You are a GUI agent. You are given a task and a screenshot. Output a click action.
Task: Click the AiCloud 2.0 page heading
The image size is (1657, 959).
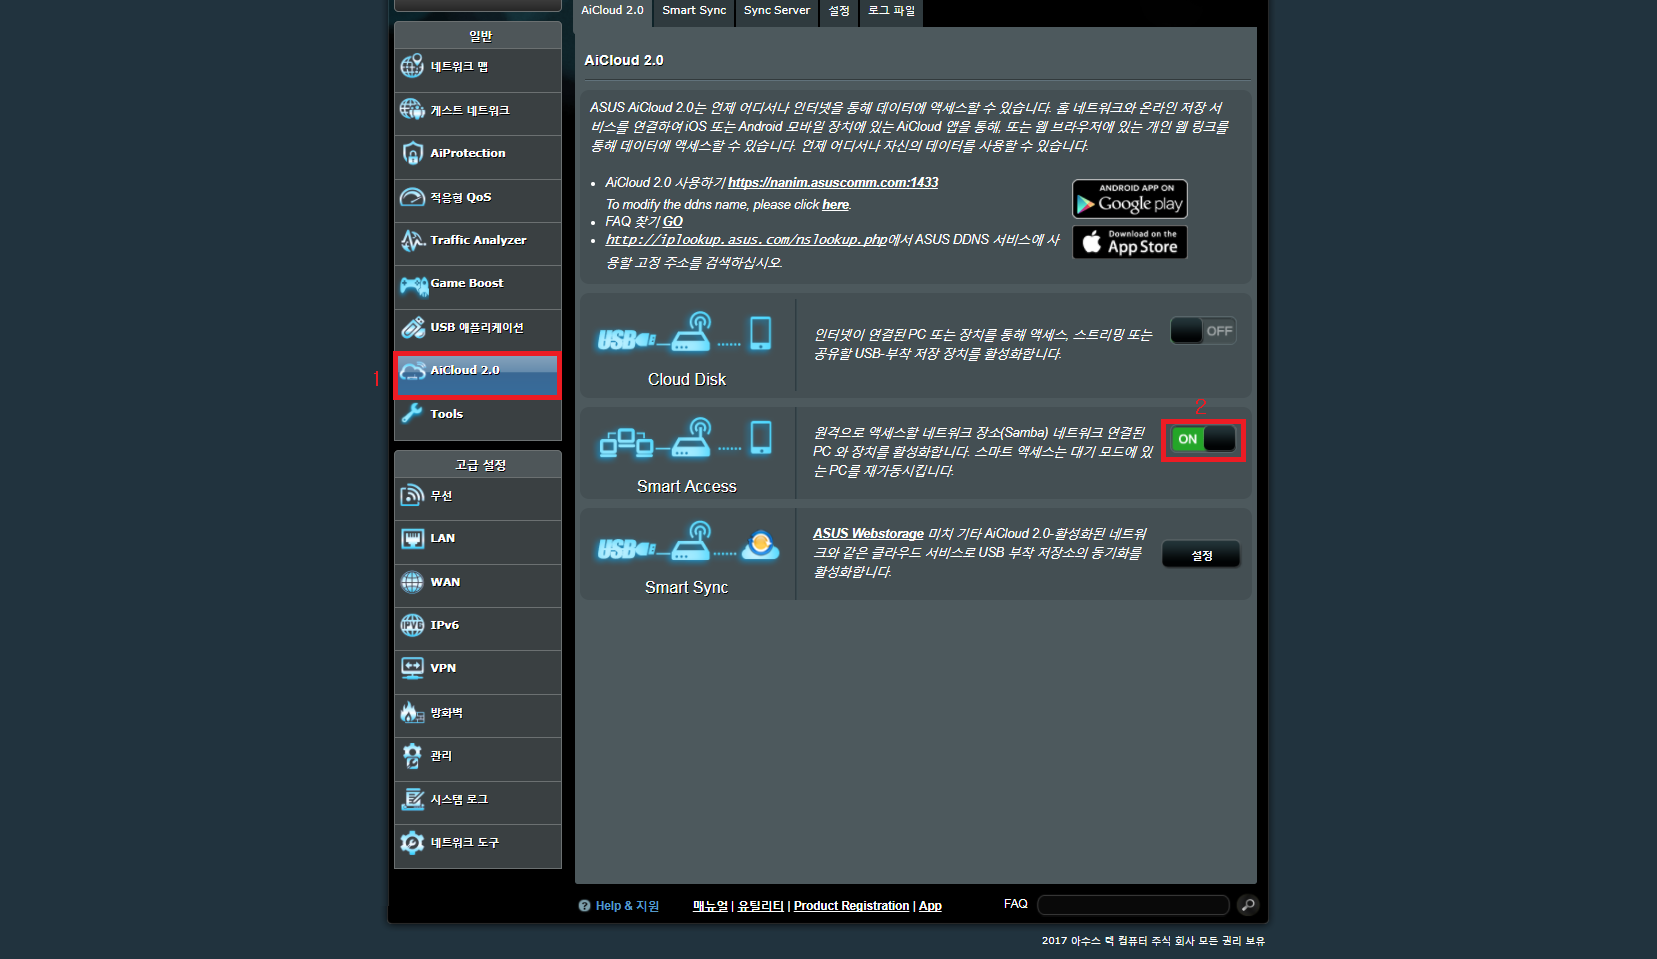(624, 60)
